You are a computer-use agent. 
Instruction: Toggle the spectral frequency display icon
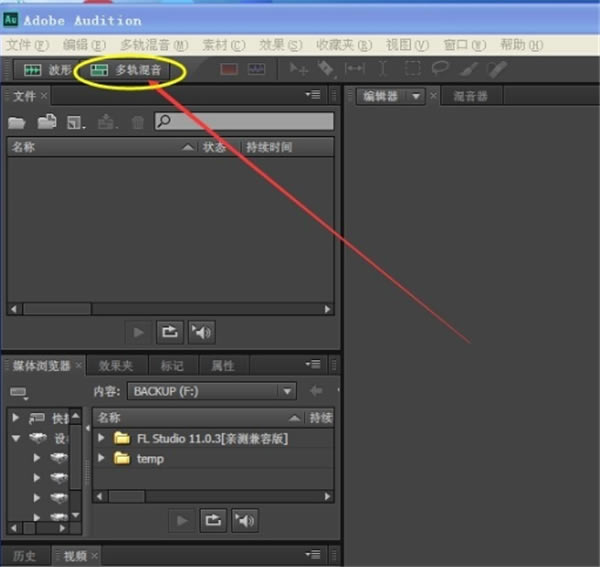229,69
